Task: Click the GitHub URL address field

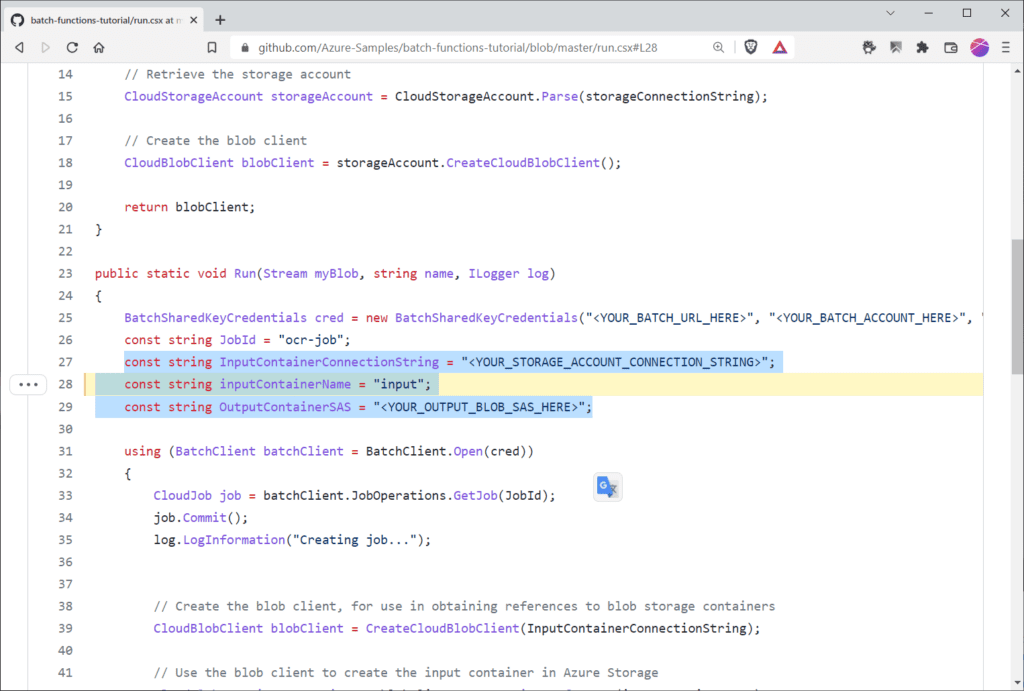Action: click(457, 48)
